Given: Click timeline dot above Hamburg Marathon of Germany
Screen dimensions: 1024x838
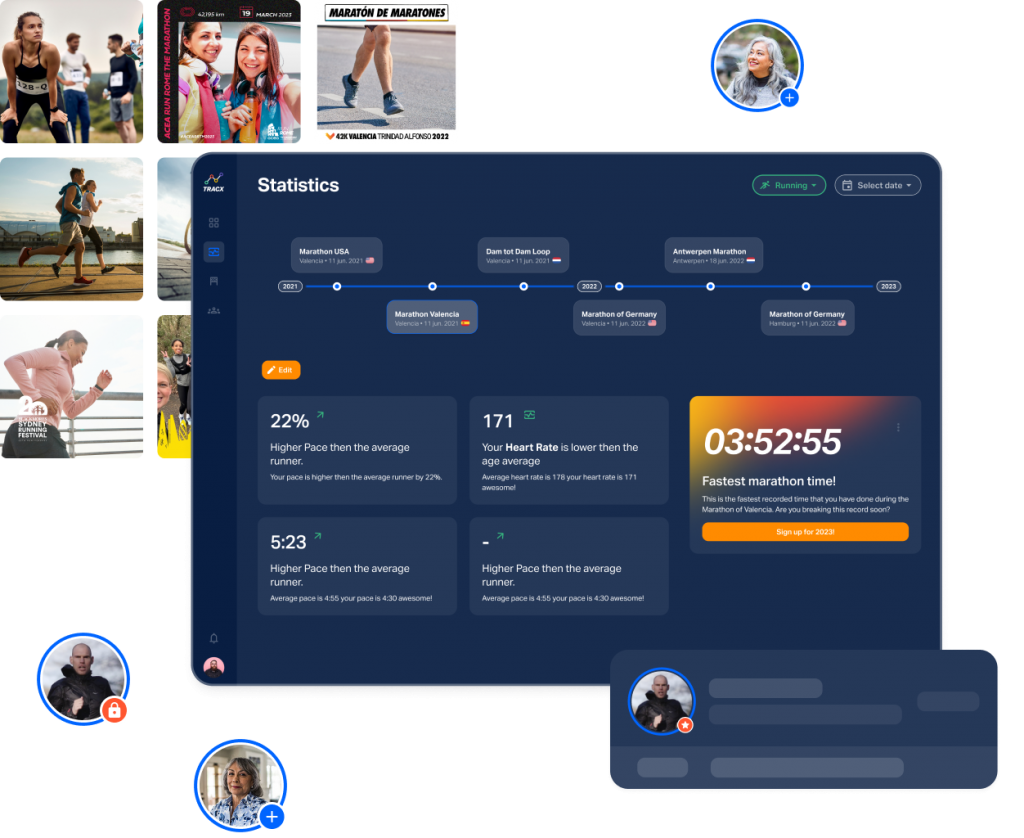Looking at the screenshot, I should coord(806,287).
